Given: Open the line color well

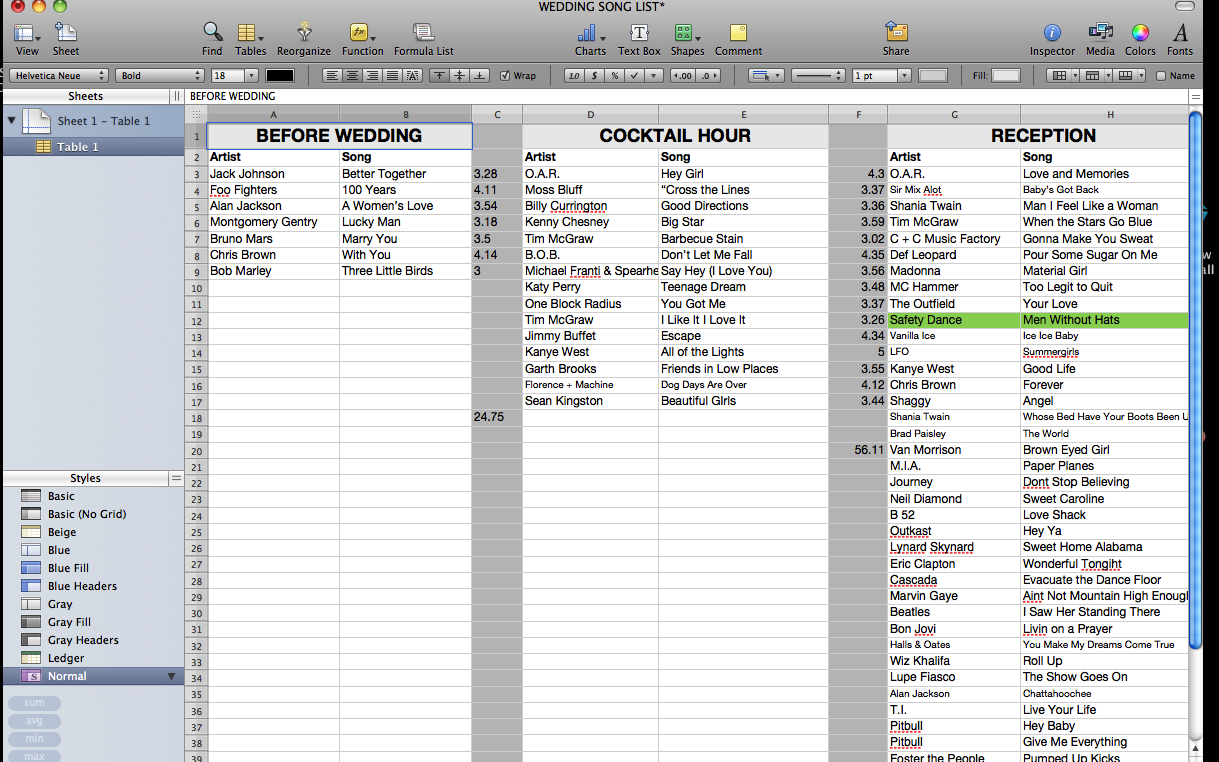Looking at the screenshot, I should tap(932, 76).
